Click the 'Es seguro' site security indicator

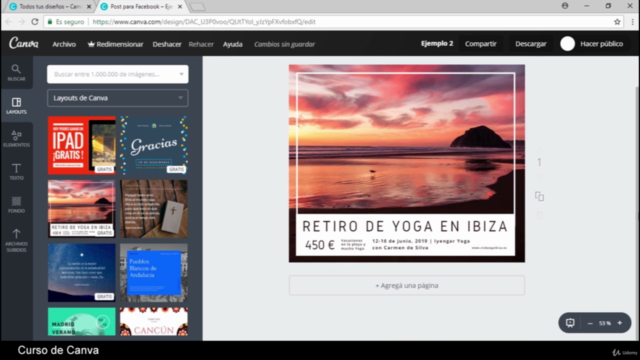tap(66, 22)
